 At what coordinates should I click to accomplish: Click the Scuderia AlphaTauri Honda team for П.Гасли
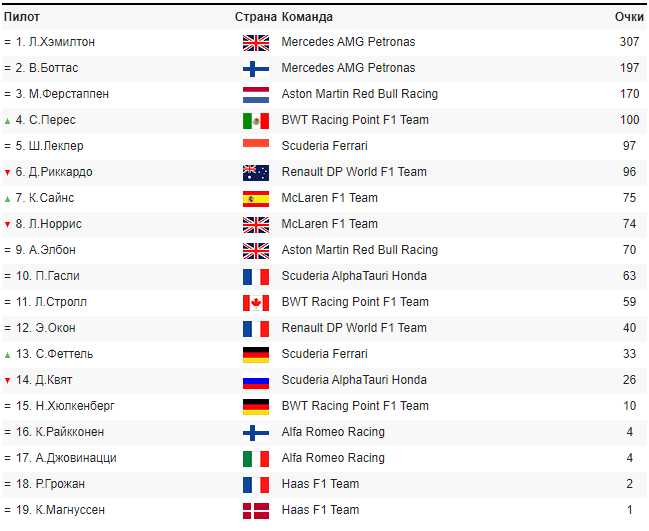(x=354, y=276)
